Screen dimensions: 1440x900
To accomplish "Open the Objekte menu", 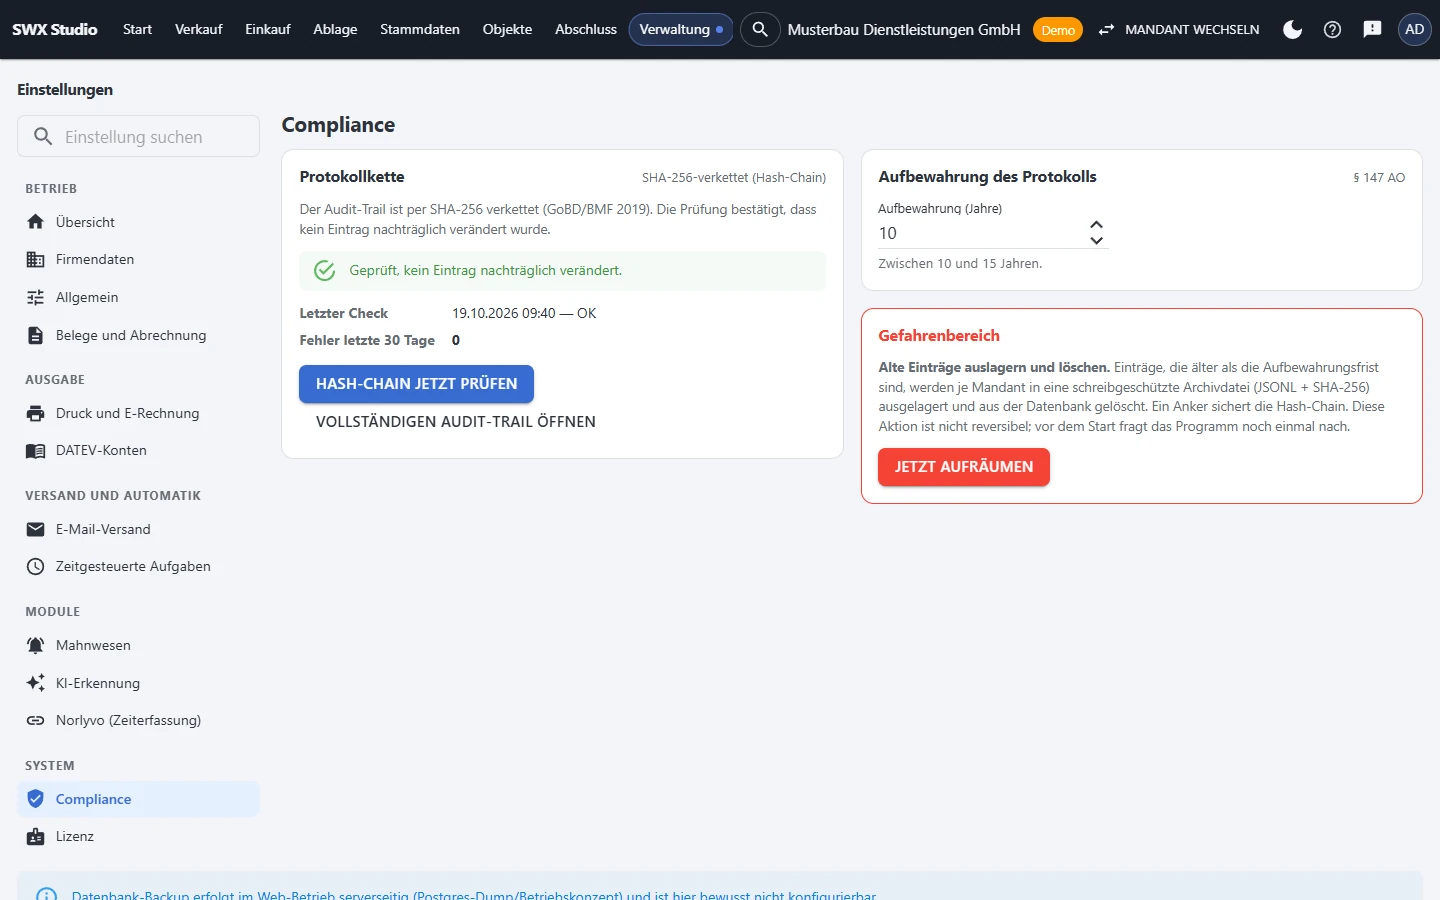I will click(507, 29).
